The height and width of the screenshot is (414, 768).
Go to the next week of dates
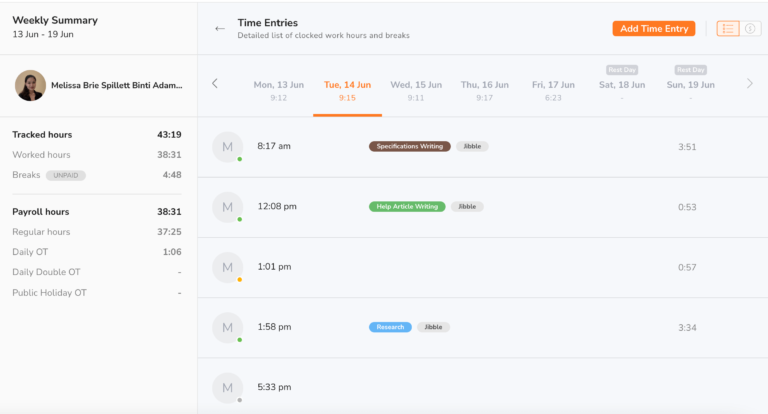click(750, 84)
